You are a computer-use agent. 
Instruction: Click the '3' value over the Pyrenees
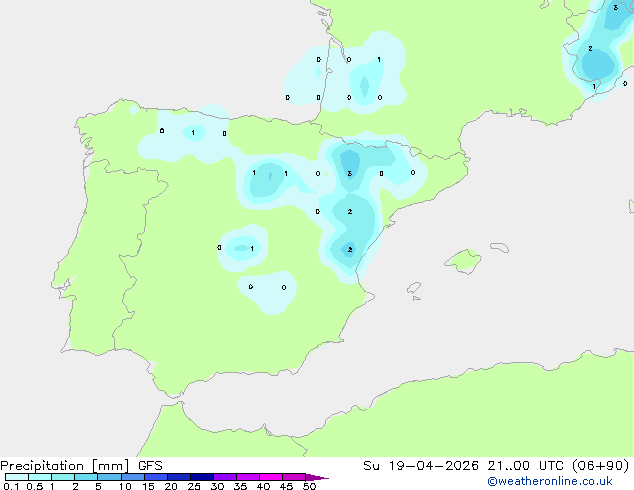(x=350, y=173)
